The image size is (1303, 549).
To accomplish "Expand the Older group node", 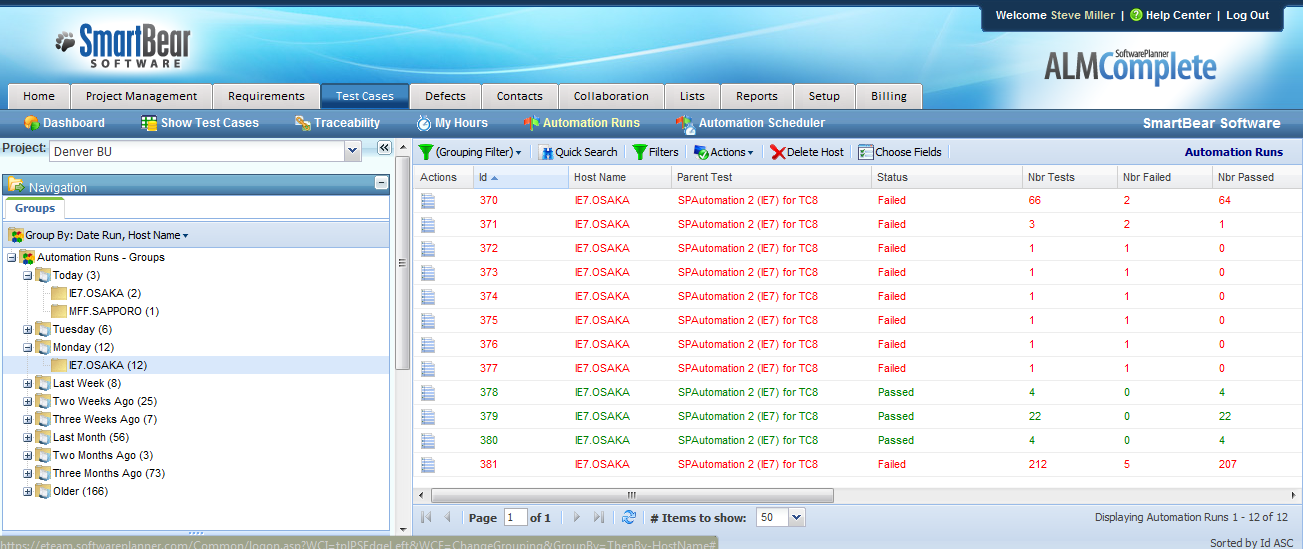I will point(28,491).
